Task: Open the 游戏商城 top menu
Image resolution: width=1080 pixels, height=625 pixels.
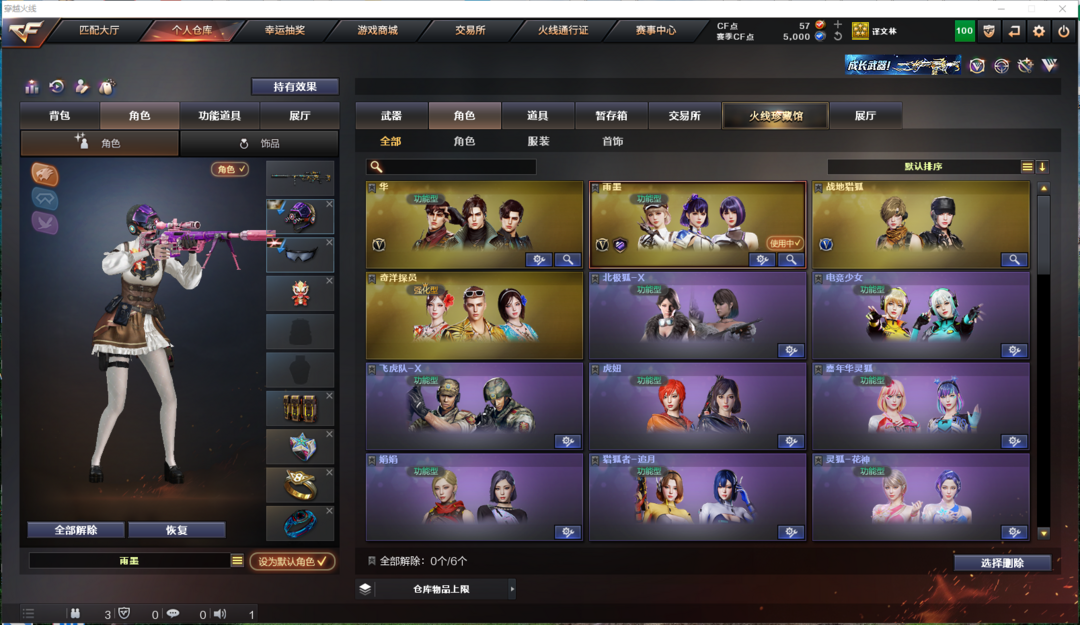Action: 377,30
